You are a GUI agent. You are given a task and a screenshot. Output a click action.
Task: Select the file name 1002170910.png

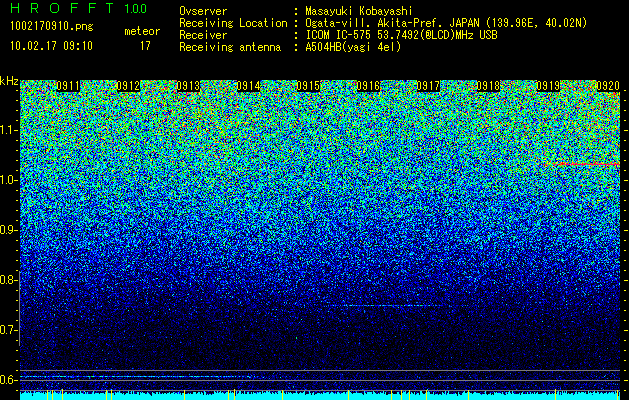(x=52, y=26)
